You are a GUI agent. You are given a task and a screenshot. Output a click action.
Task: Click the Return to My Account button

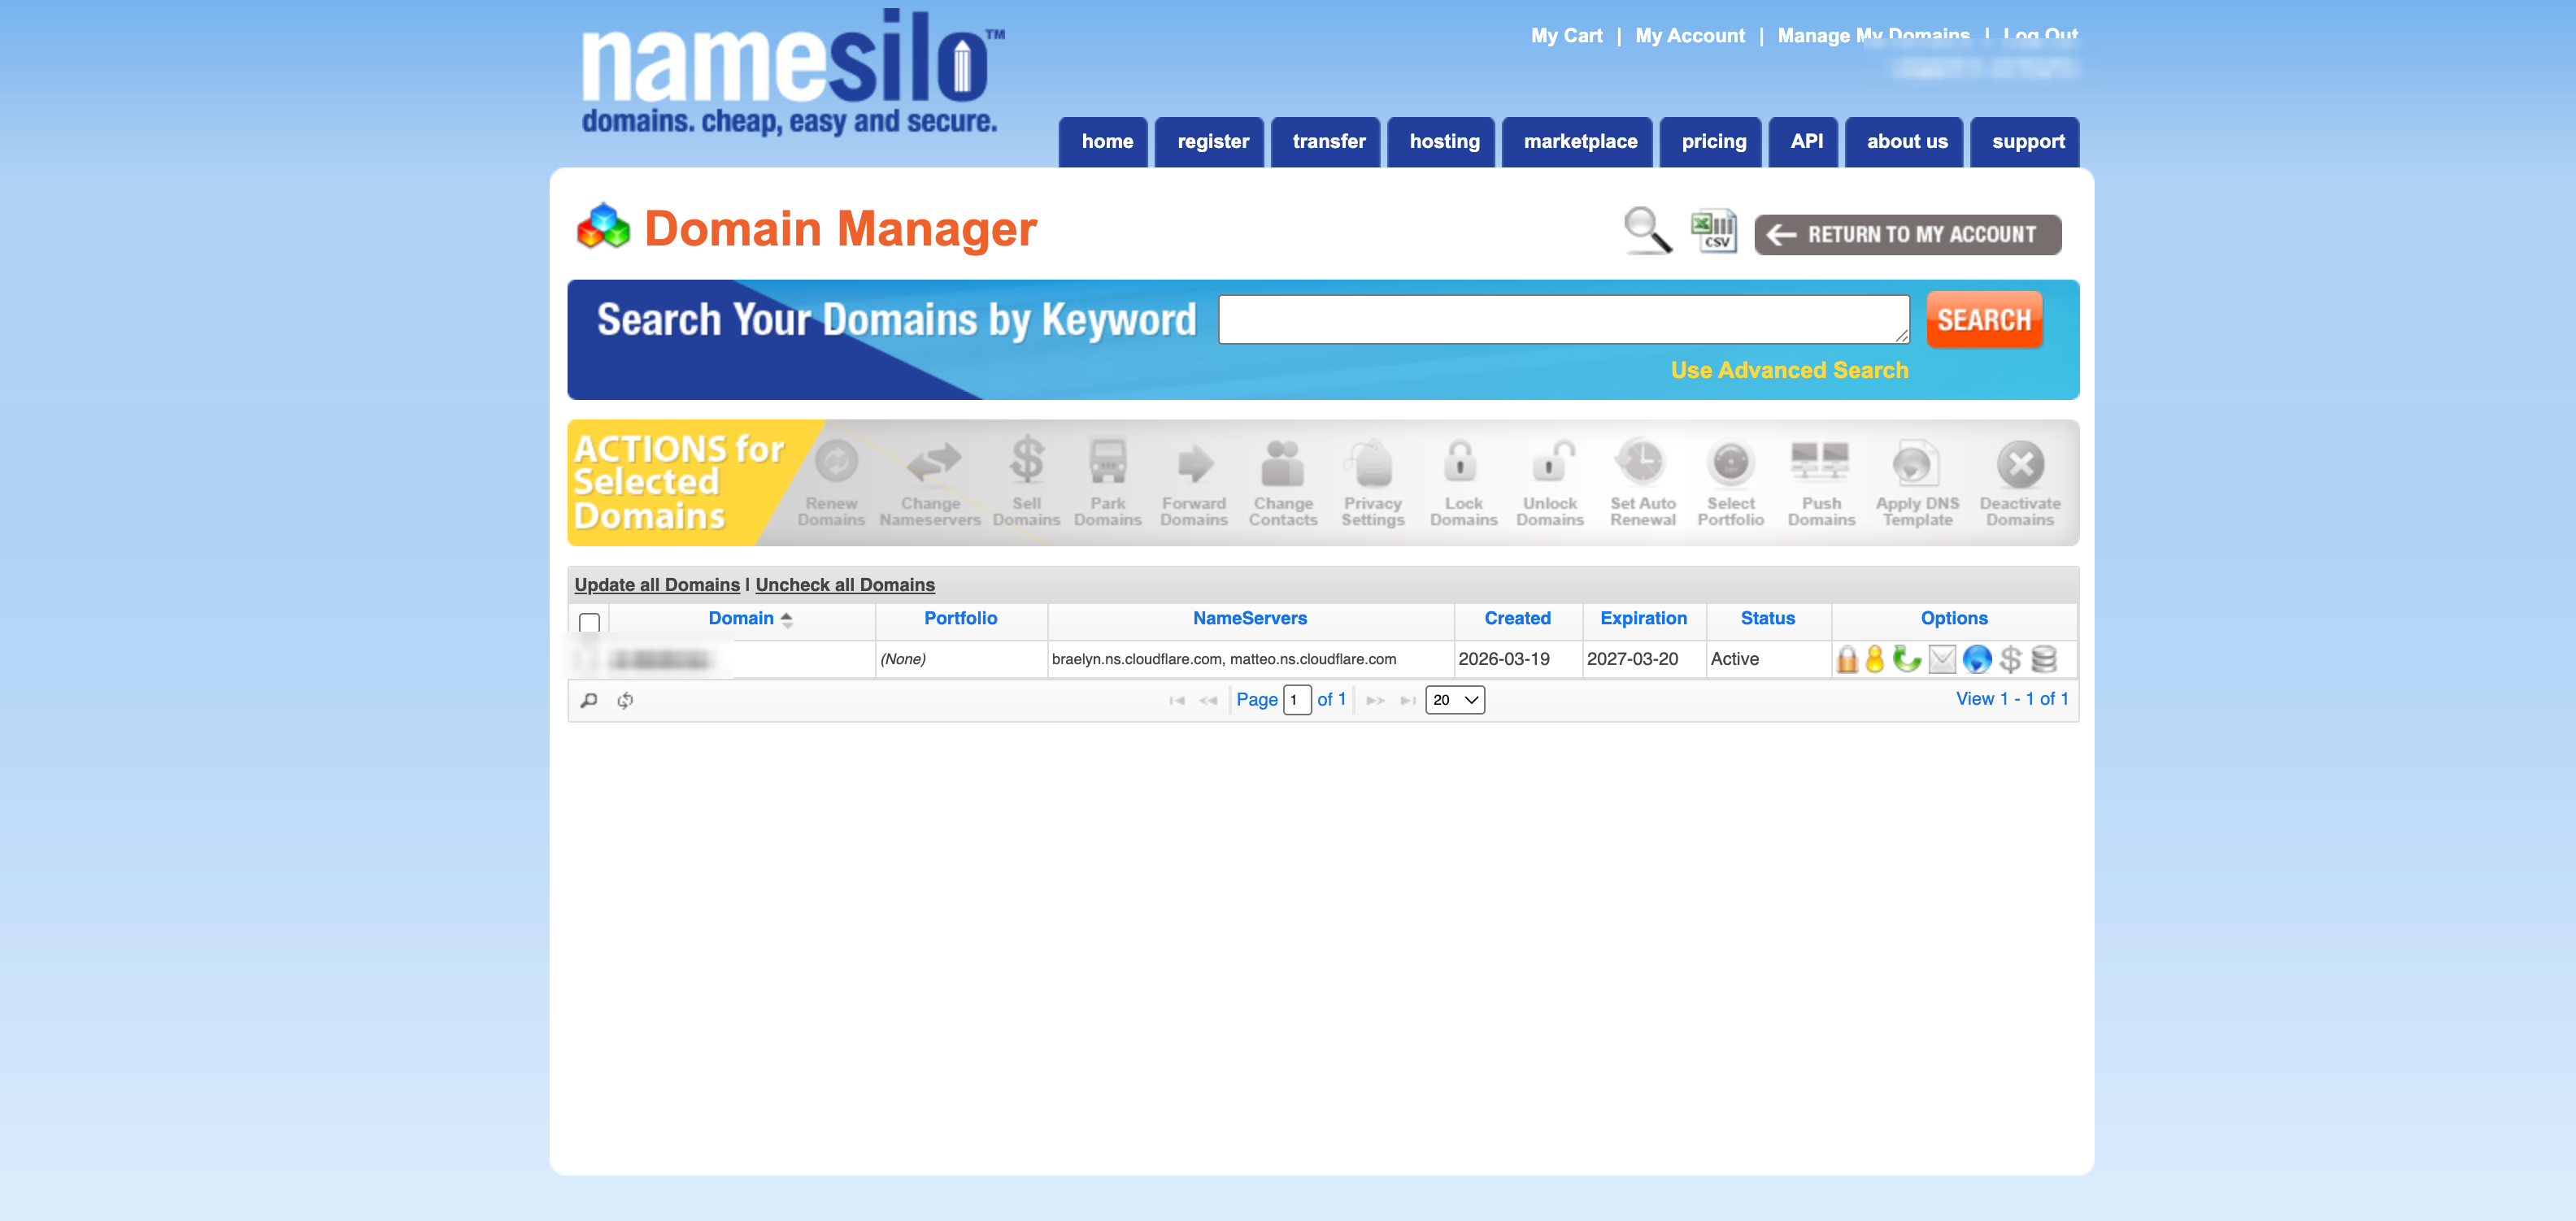click(x=1907, y=234)
